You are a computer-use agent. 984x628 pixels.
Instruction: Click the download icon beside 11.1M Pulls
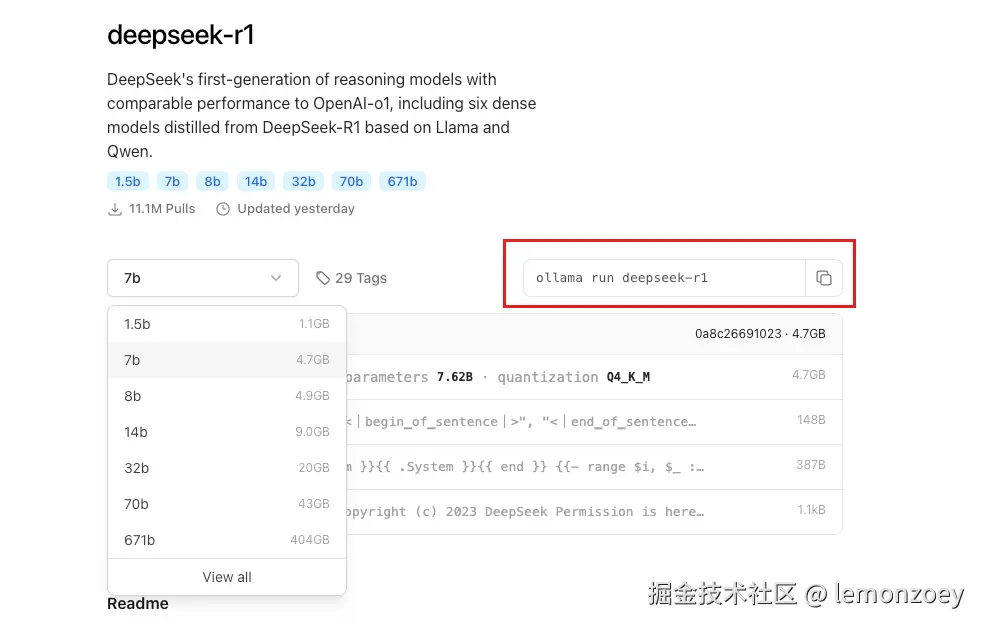115,209
